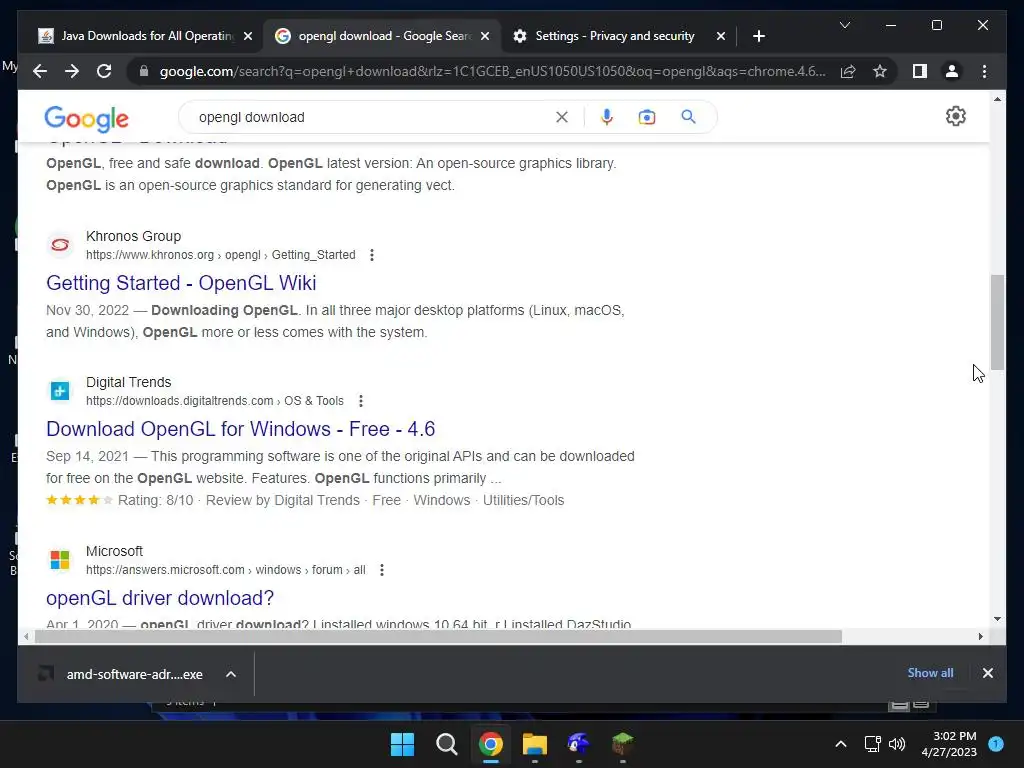Click the scroll up arrow

(997, 99)
